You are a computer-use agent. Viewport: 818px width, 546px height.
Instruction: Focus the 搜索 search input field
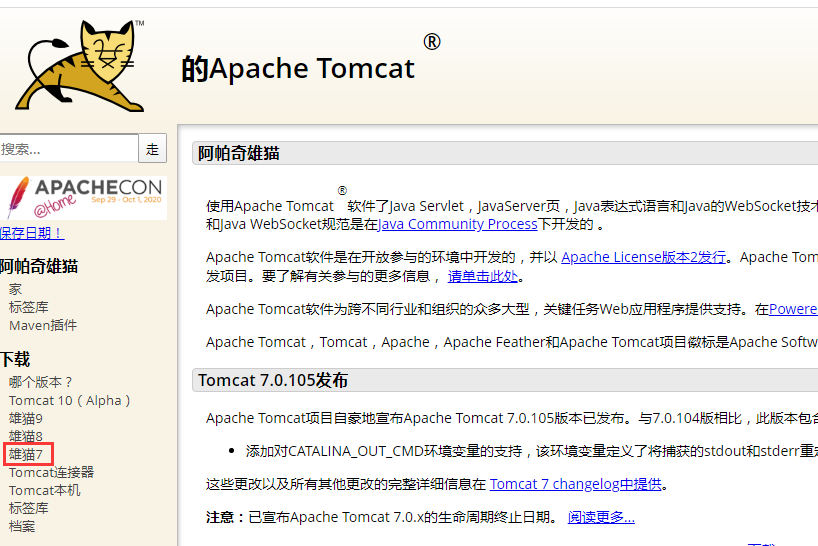pyautogui.click(x=69, y=149)
